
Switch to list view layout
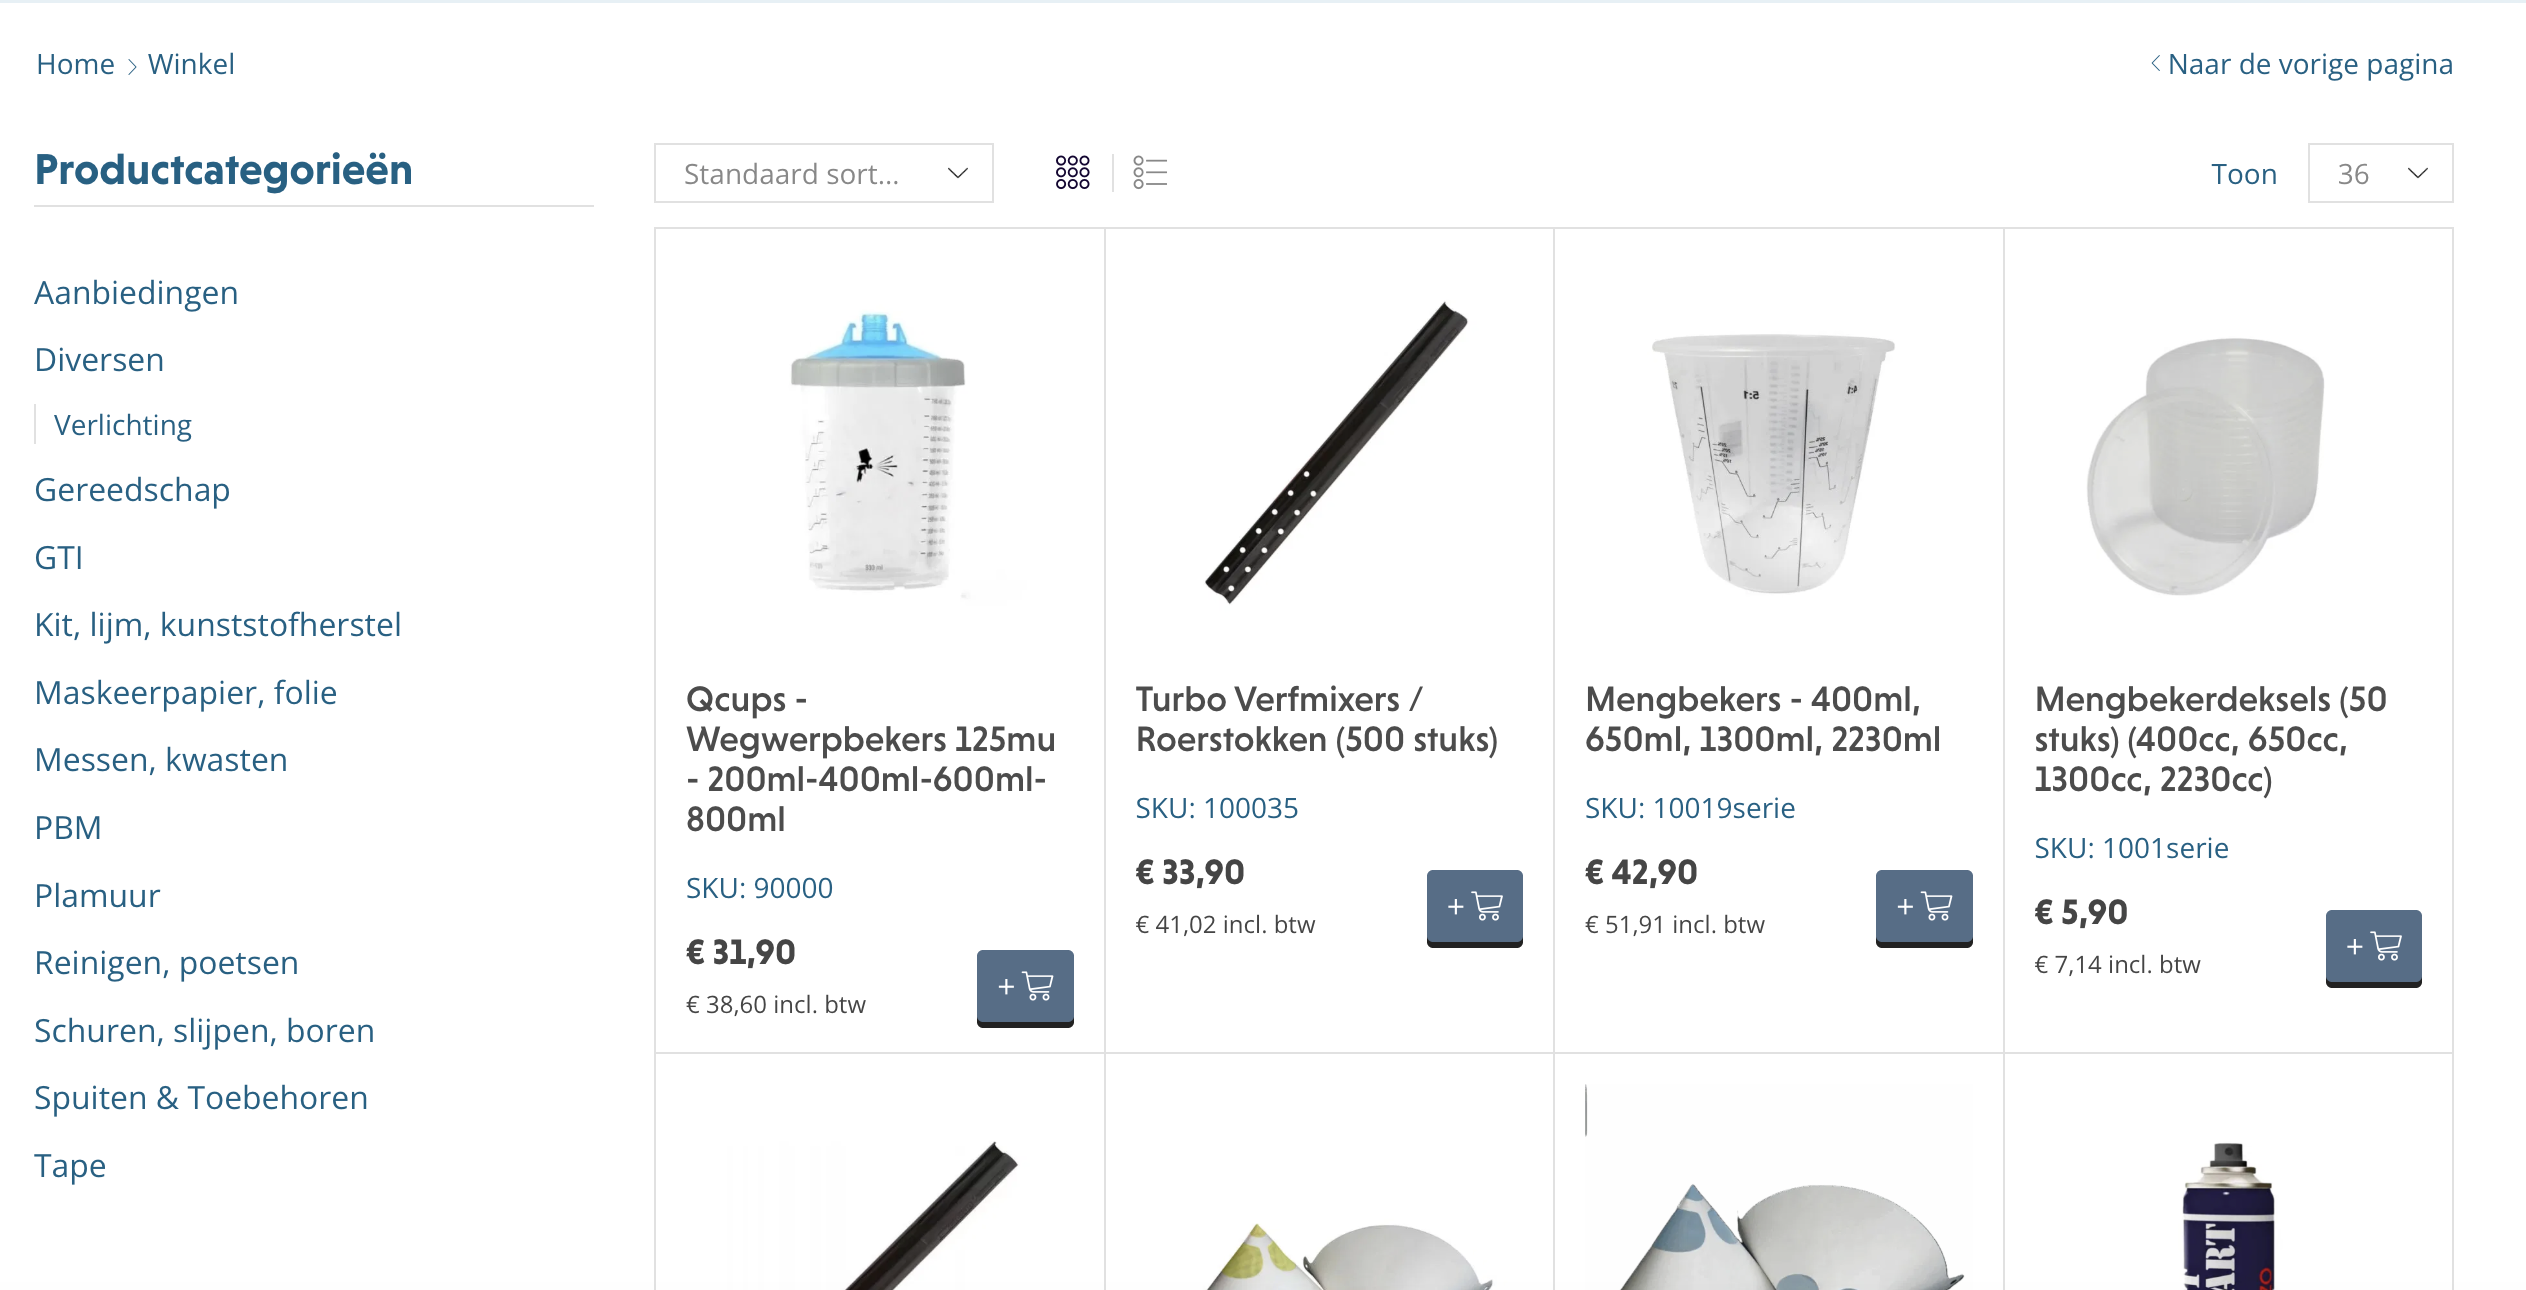pyautogui.click(x=1150, y=172)
